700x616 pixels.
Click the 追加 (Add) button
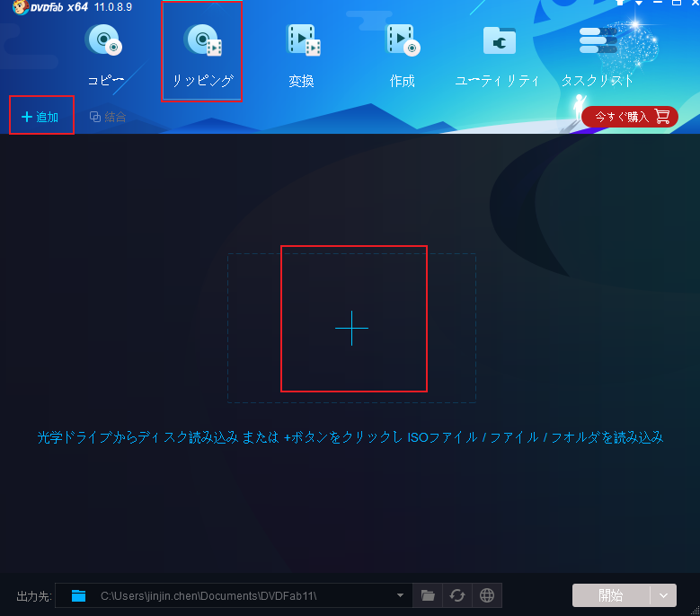pos(41,117)
